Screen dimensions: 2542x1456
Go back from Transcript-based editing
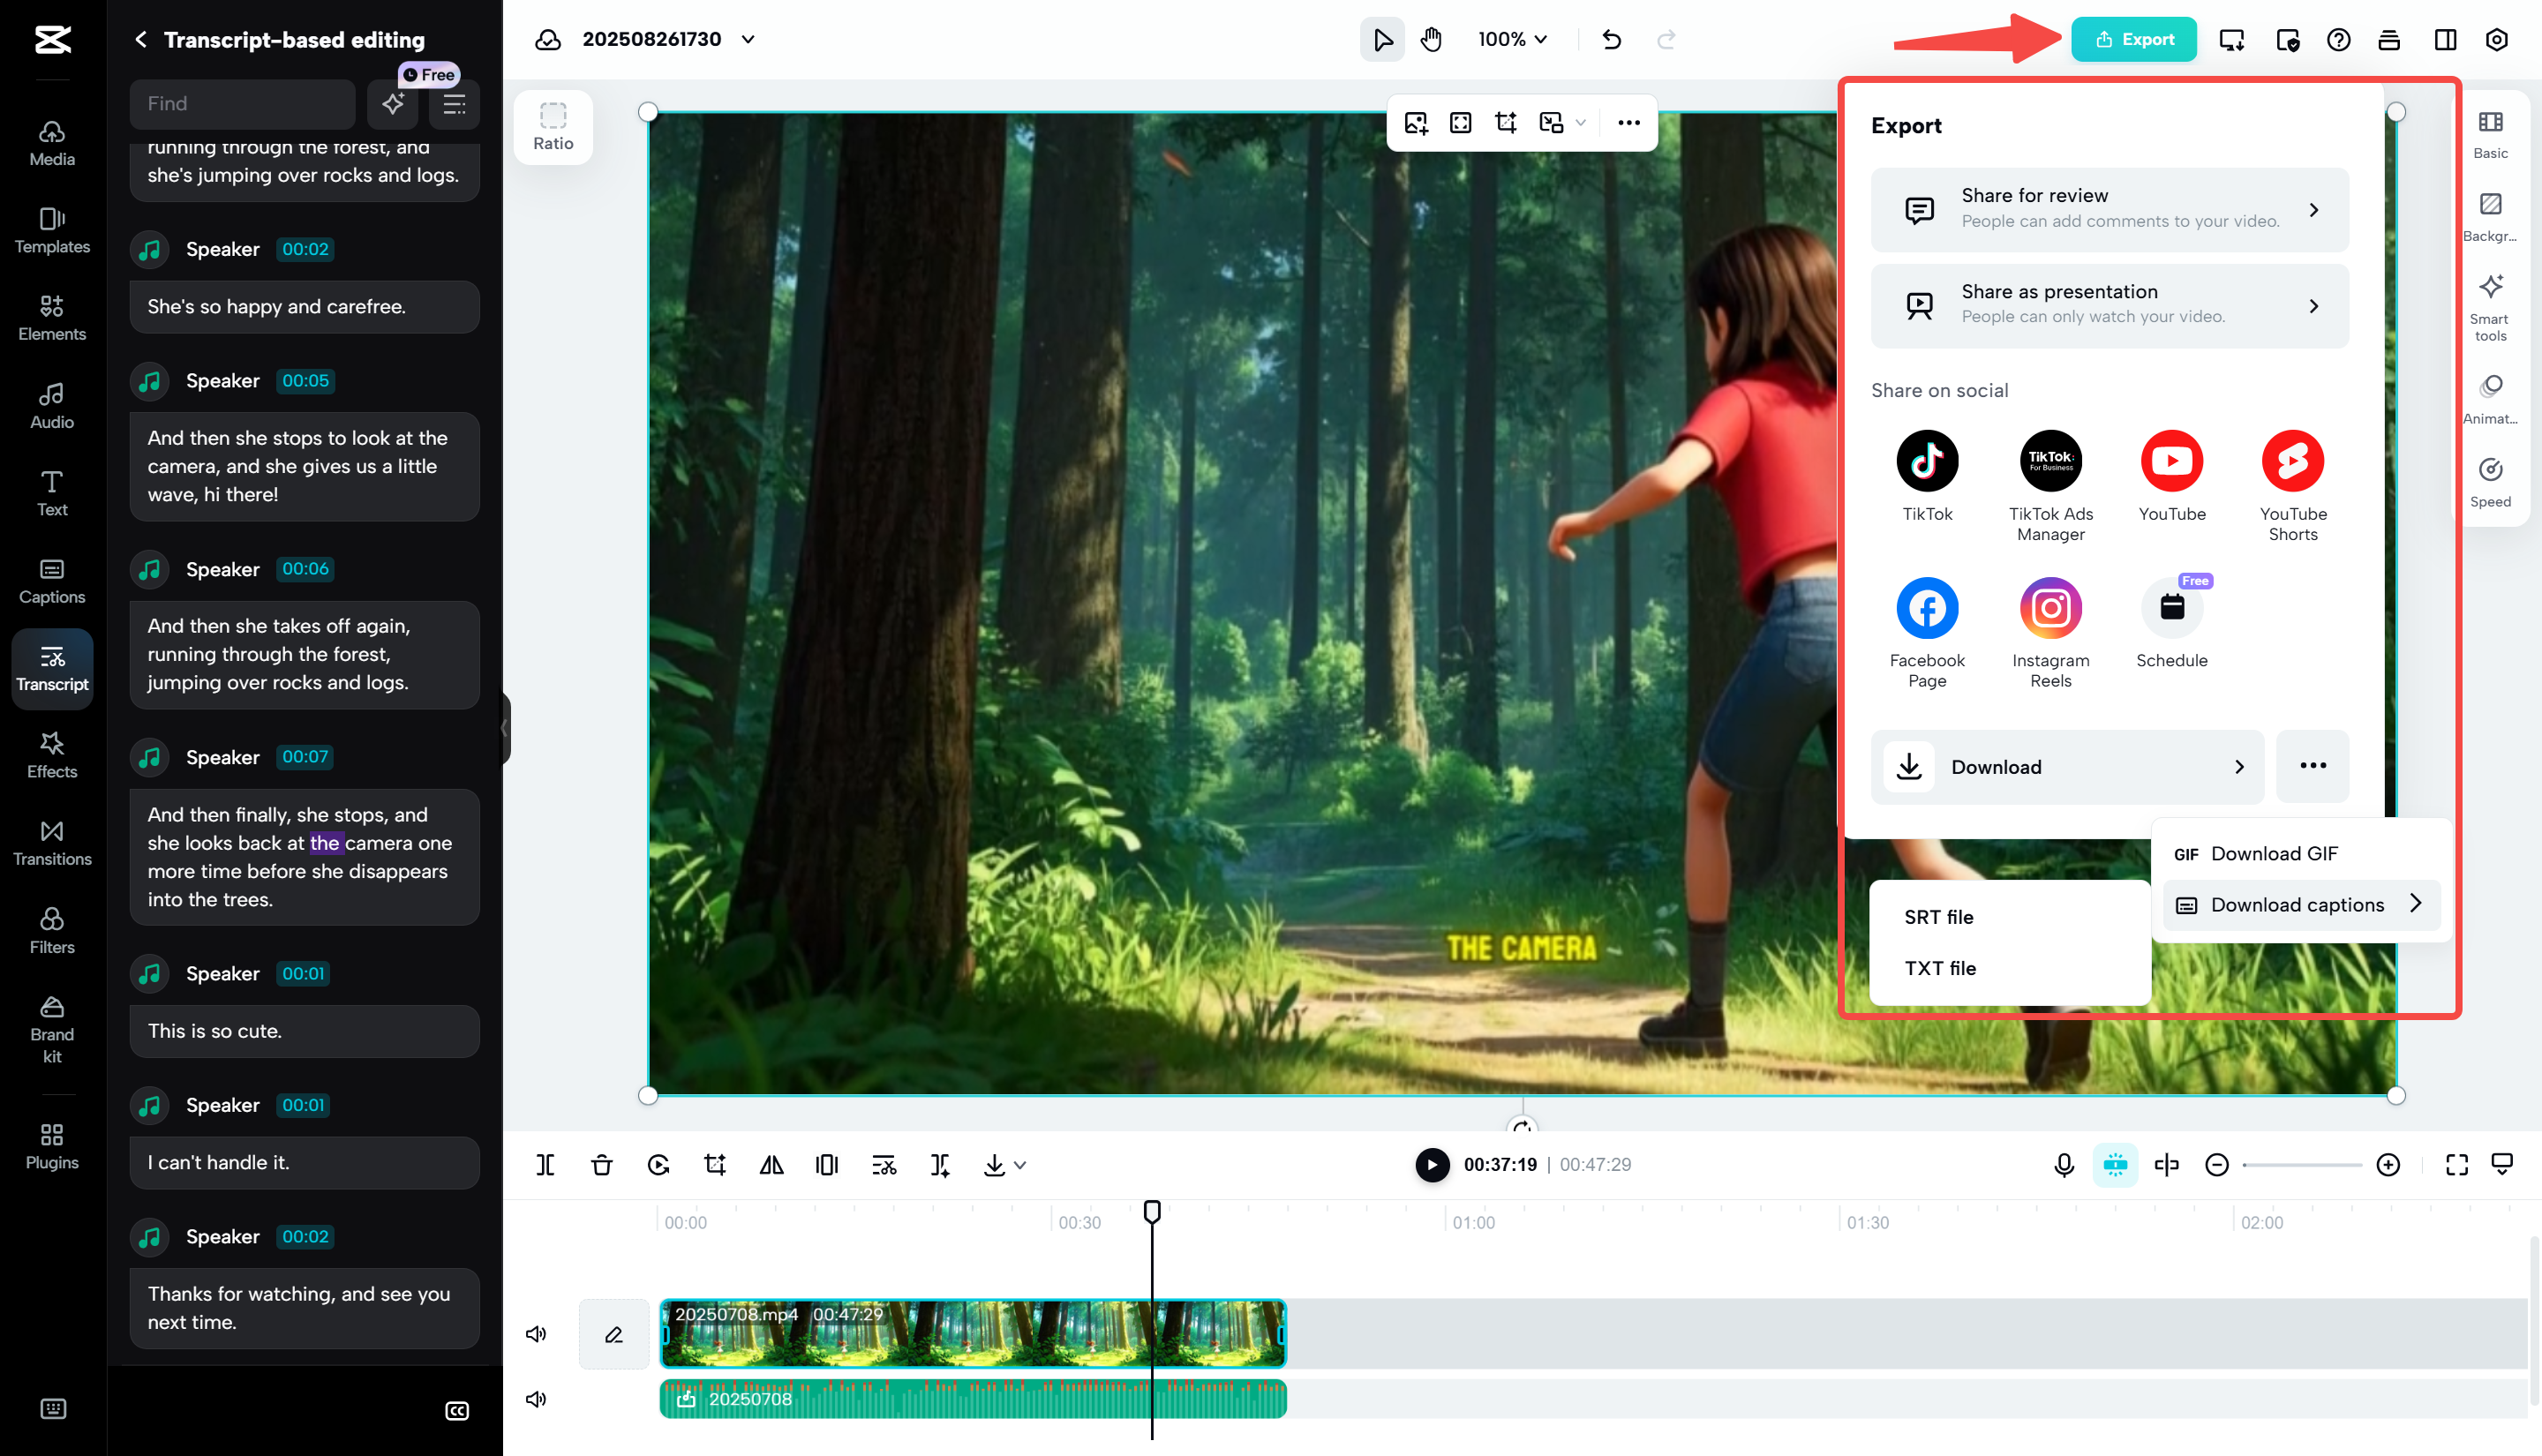pyautogui.click(x=140, y=39)
